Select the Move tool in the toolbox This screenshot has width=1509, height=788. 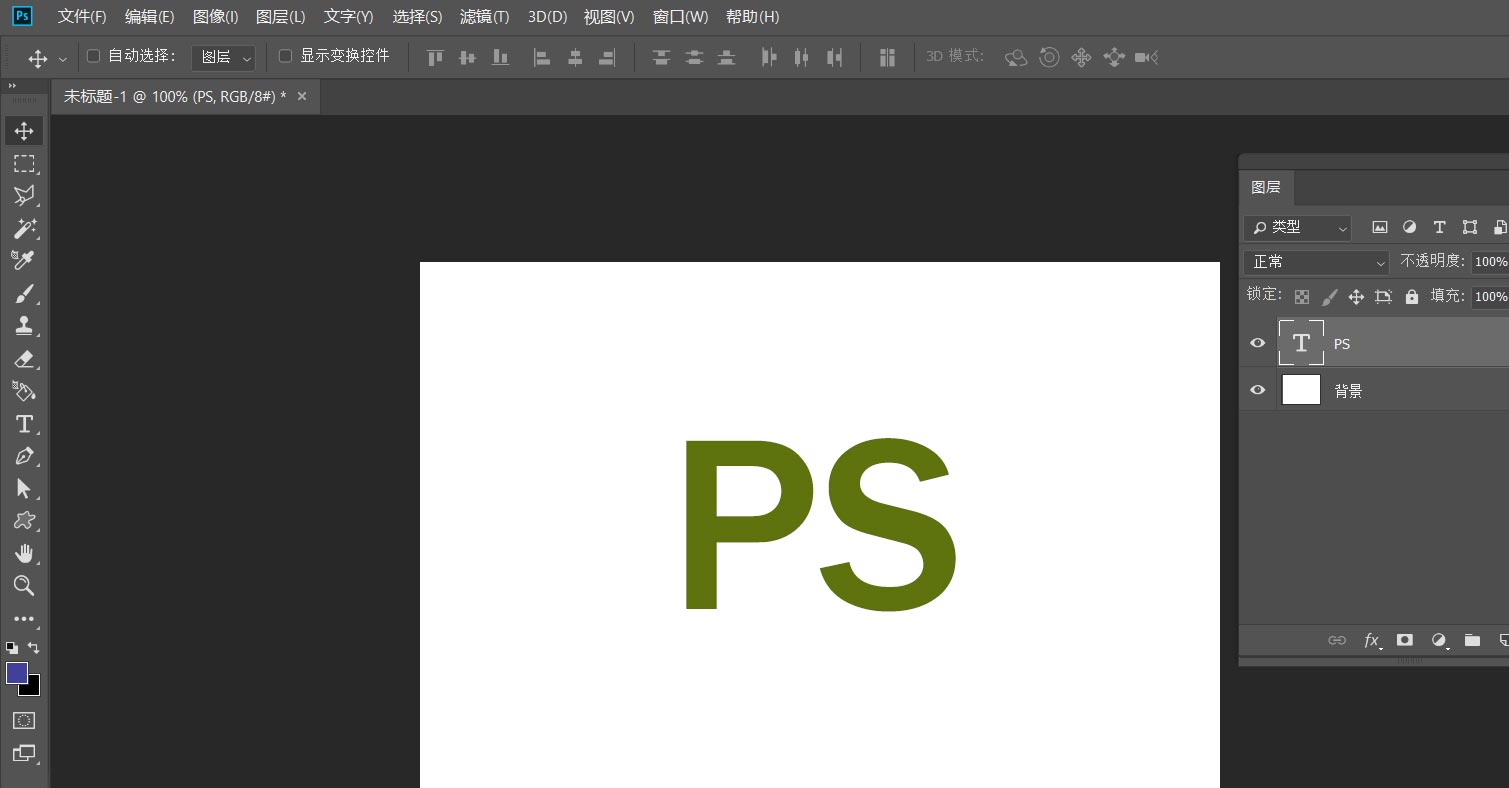(x=24, y=131)
